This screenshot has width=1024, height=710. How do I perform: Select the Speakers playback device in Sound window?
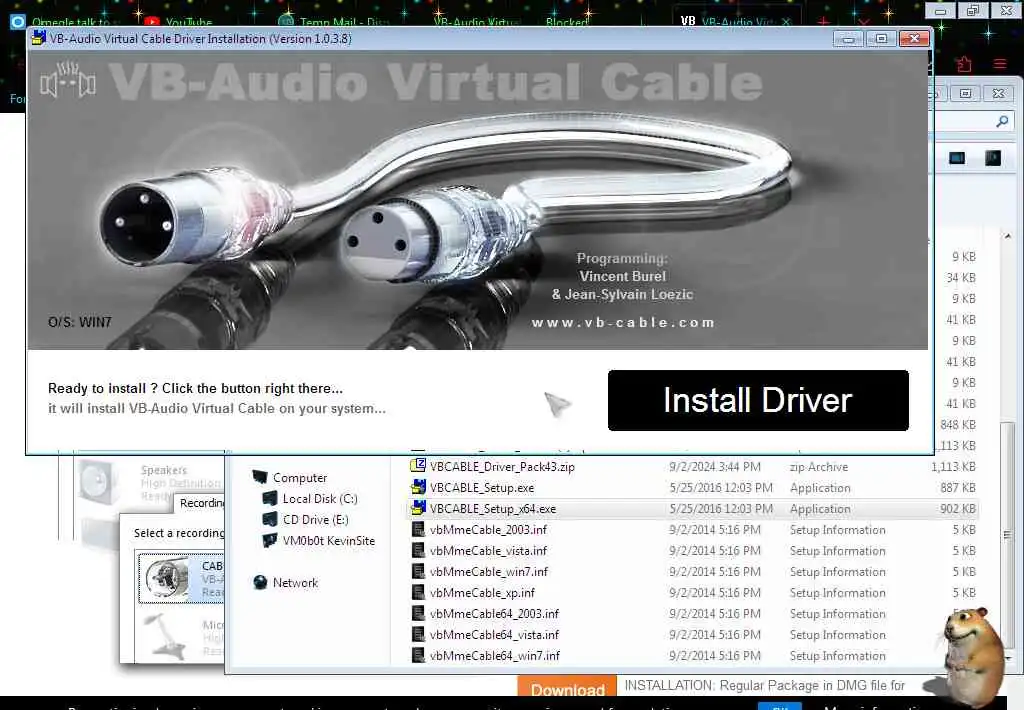(149, 483)
